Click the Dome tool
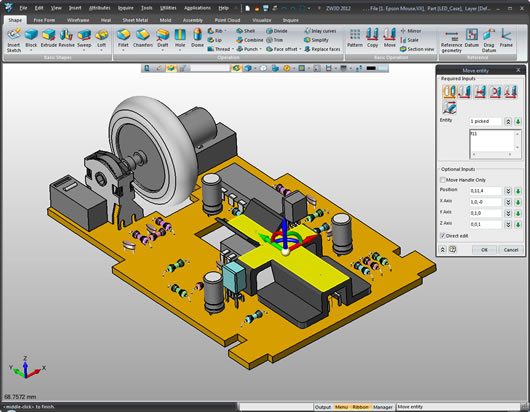 pos(197,38)
